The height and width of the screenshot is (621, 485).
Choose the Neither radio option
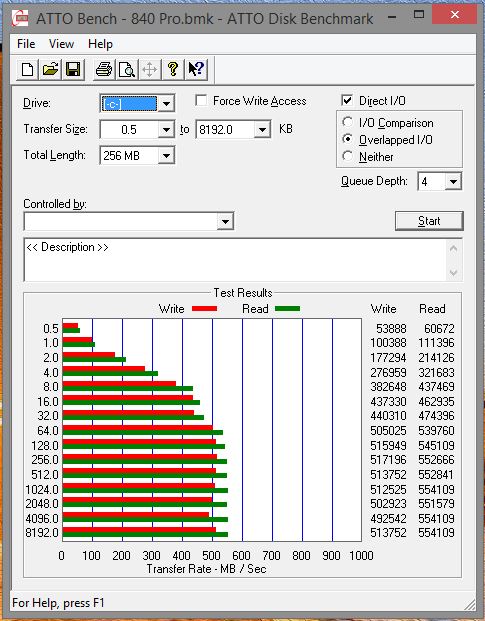(x=348, y=156)
